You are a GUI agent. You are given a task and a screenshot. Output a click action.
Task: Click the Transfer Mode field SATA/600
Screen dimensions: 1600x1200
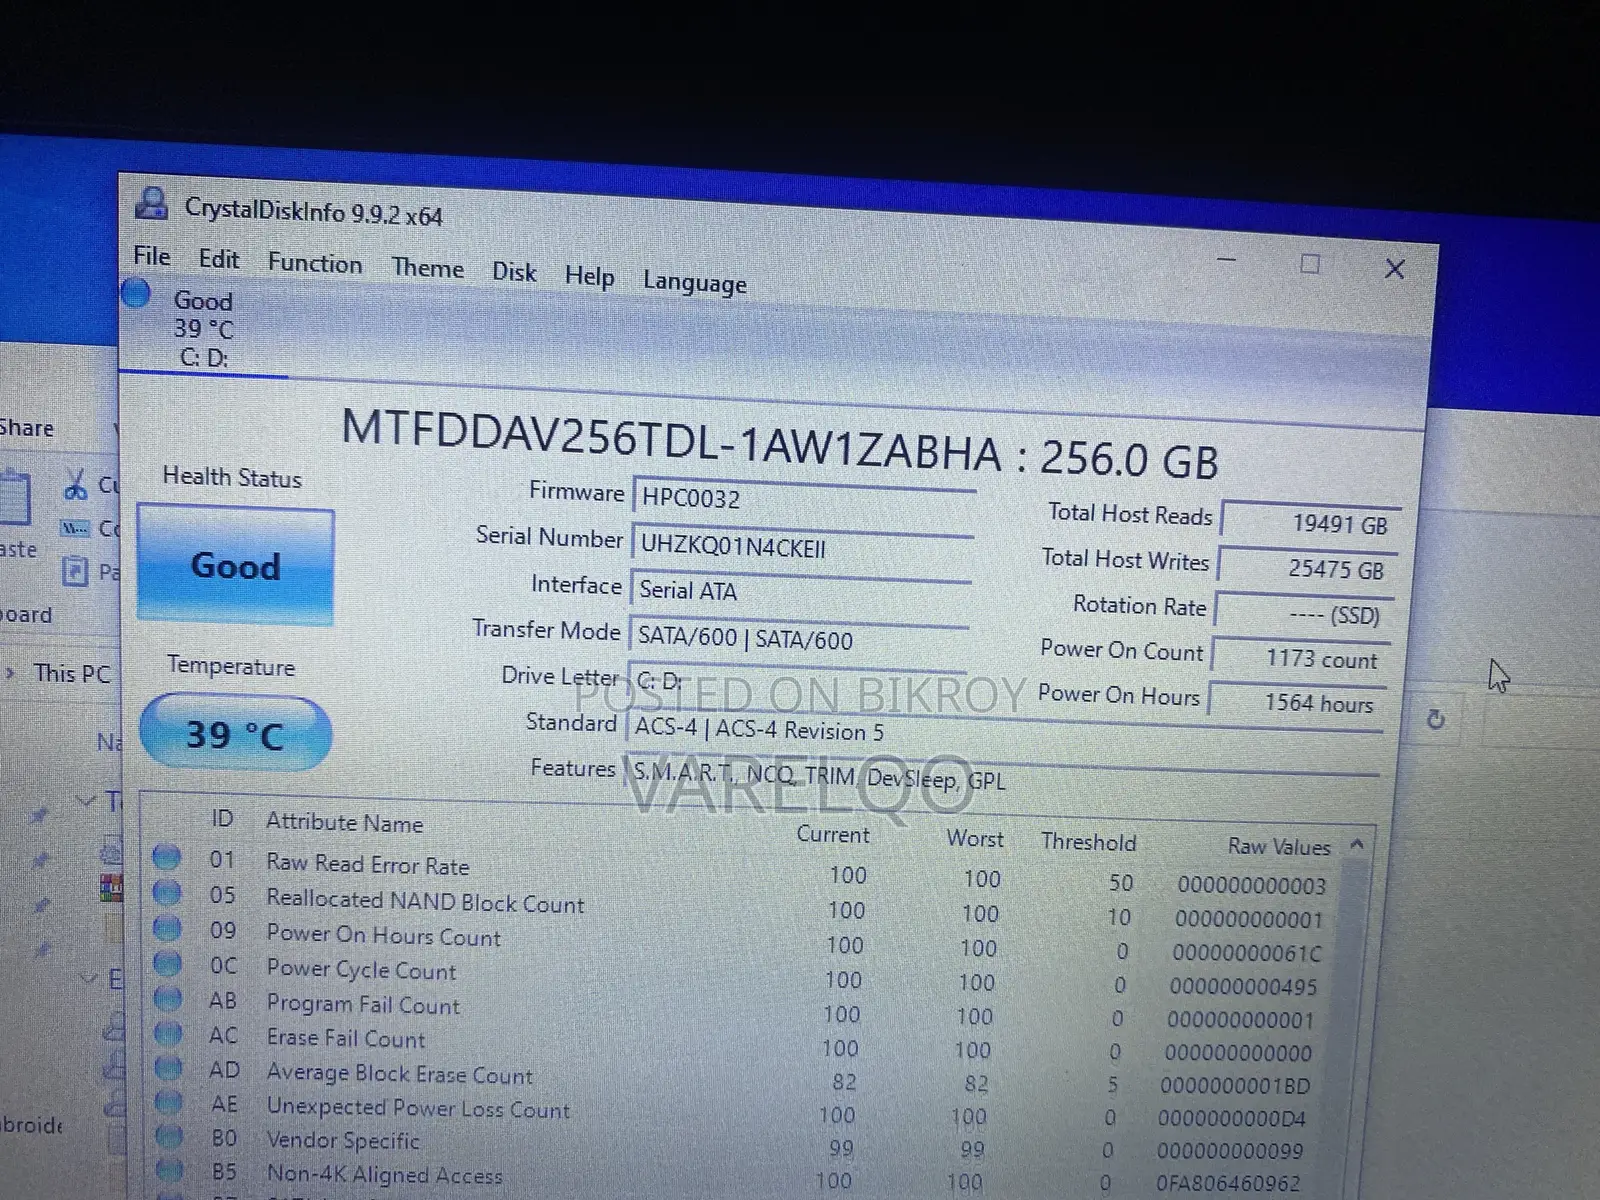(798, 637)
